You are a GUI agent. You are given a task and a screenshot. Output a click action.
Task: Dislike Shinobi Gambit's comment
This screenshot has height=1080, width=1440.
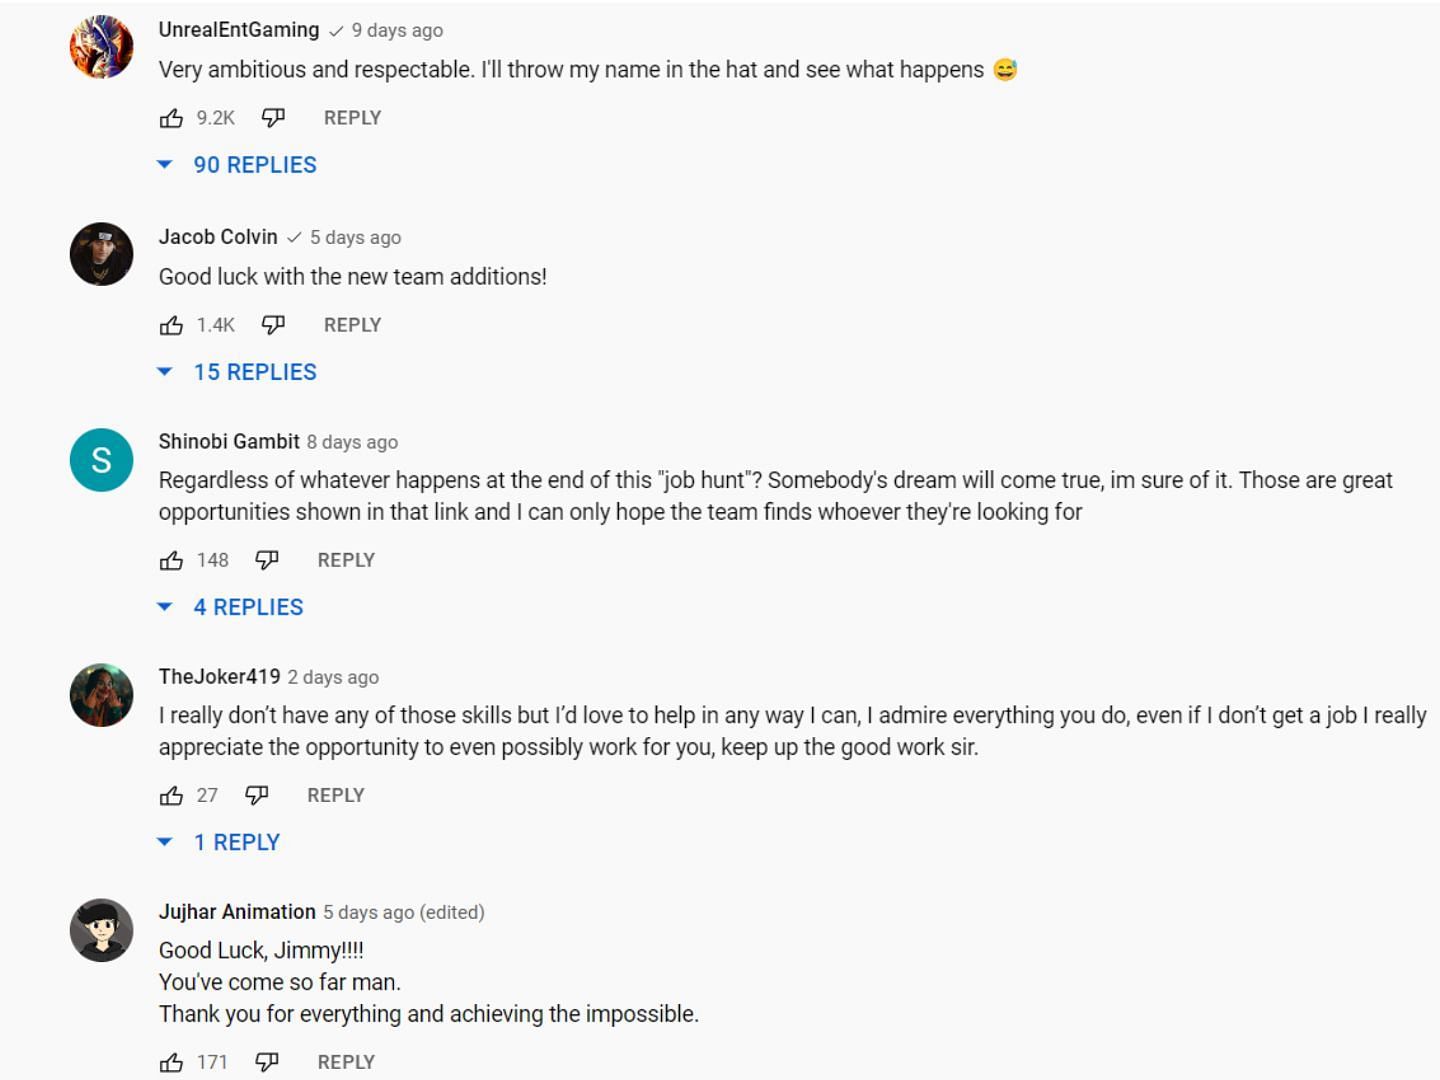pyautogui.click(x=267, y=560)
